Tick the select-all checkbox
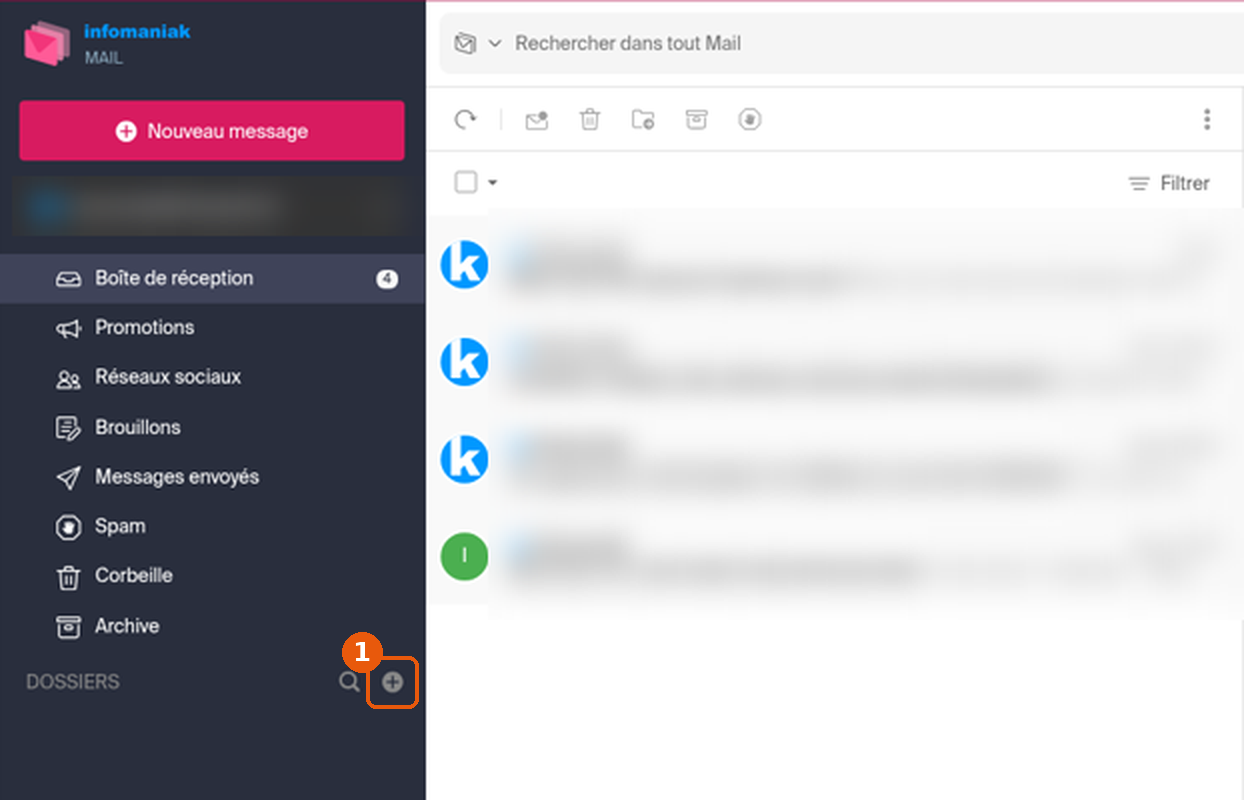This screenshot has height=800, width=1244. pos(466,182)
